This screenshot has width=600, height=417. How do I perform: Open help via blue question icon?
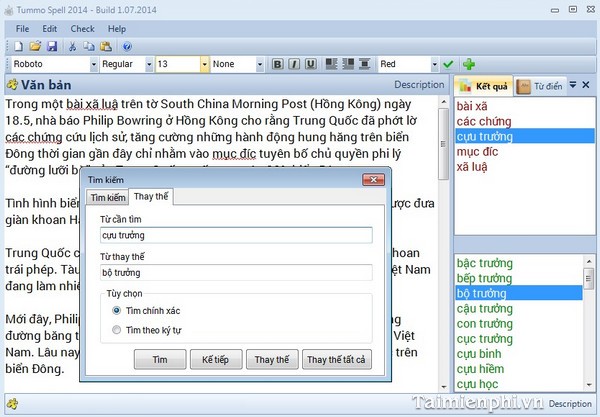click(127, 46)
